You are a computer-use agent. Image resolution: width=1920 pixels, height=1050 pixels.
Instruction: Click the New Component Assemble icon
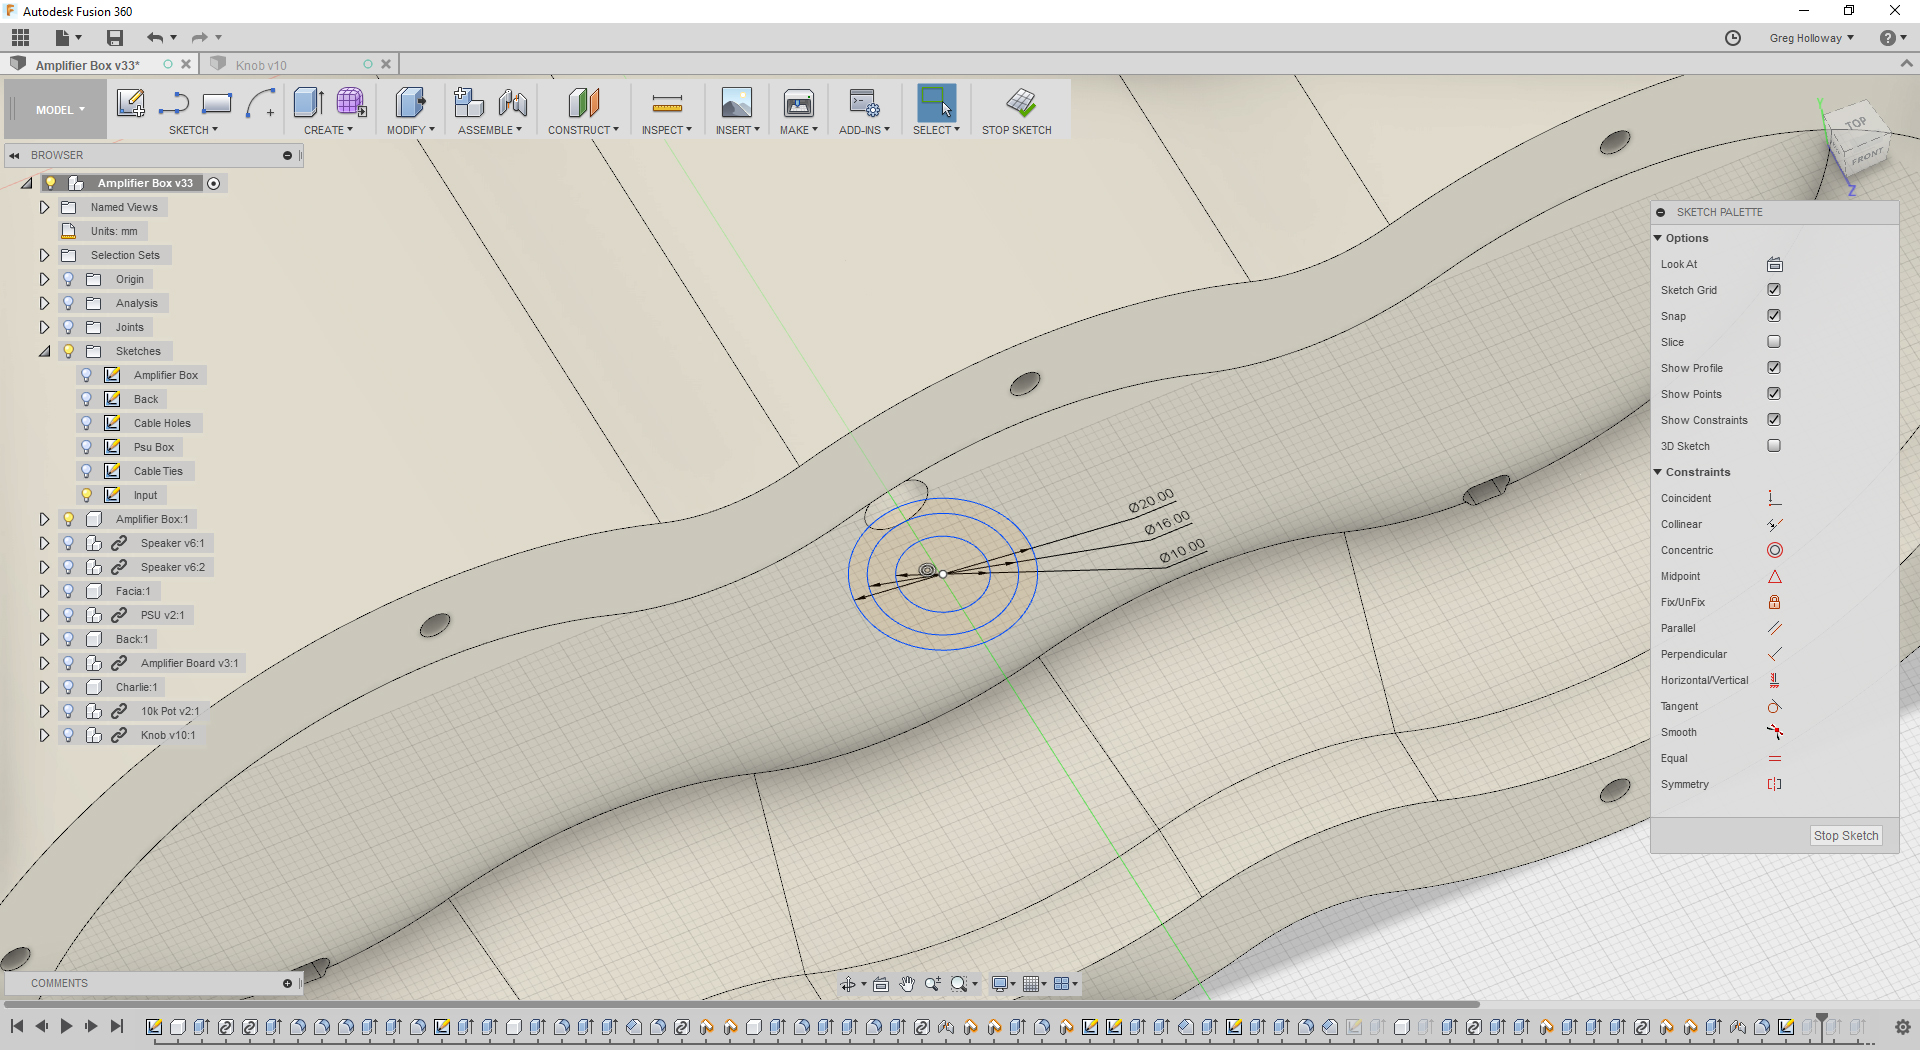468,103
